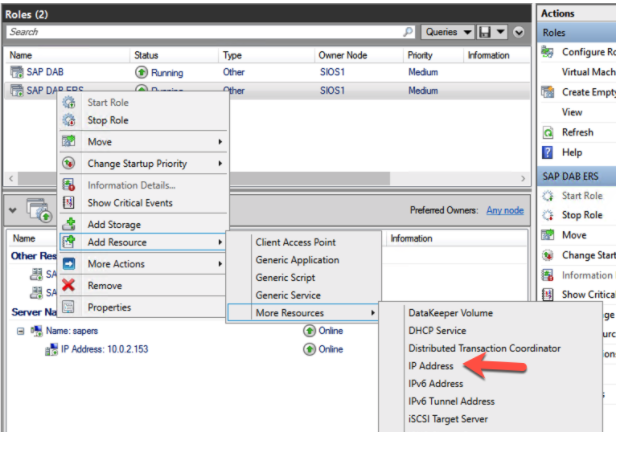The width and height of the screenshot is (633, 459).
Task: Click the red X Remove icon
Action: pos(69,285)
